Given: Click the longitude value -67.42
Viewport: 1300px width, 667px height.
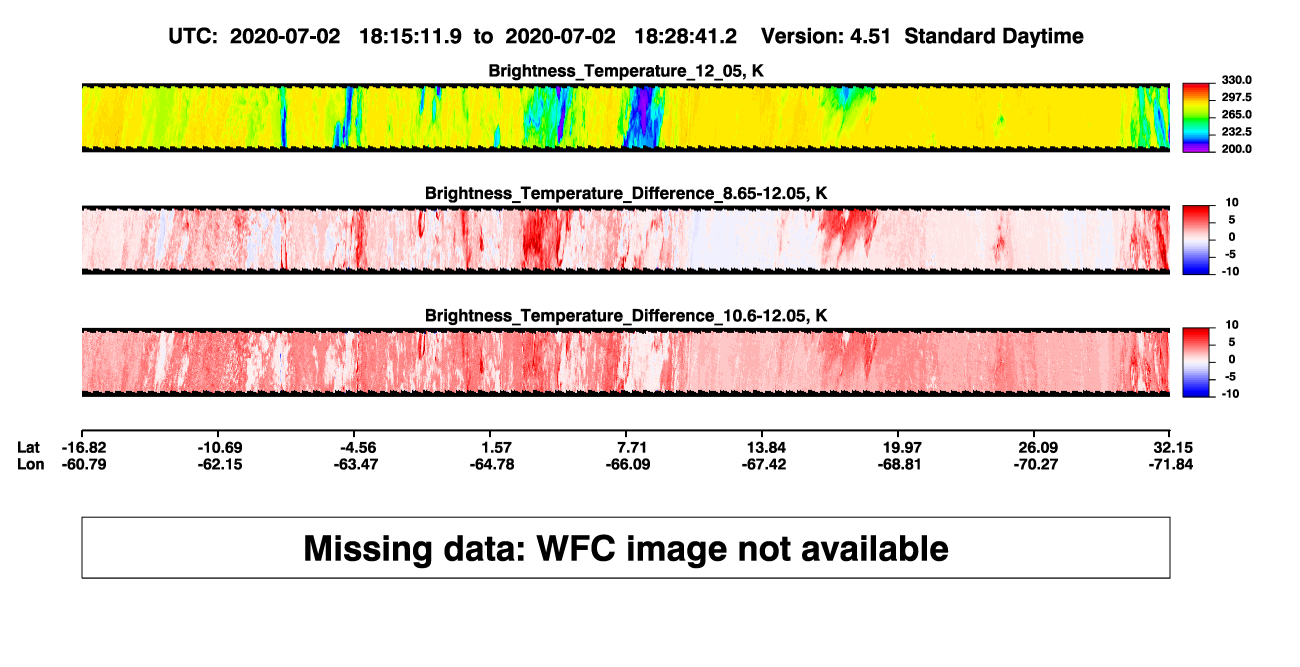Looking at the screenshot, I should (762, 464).
